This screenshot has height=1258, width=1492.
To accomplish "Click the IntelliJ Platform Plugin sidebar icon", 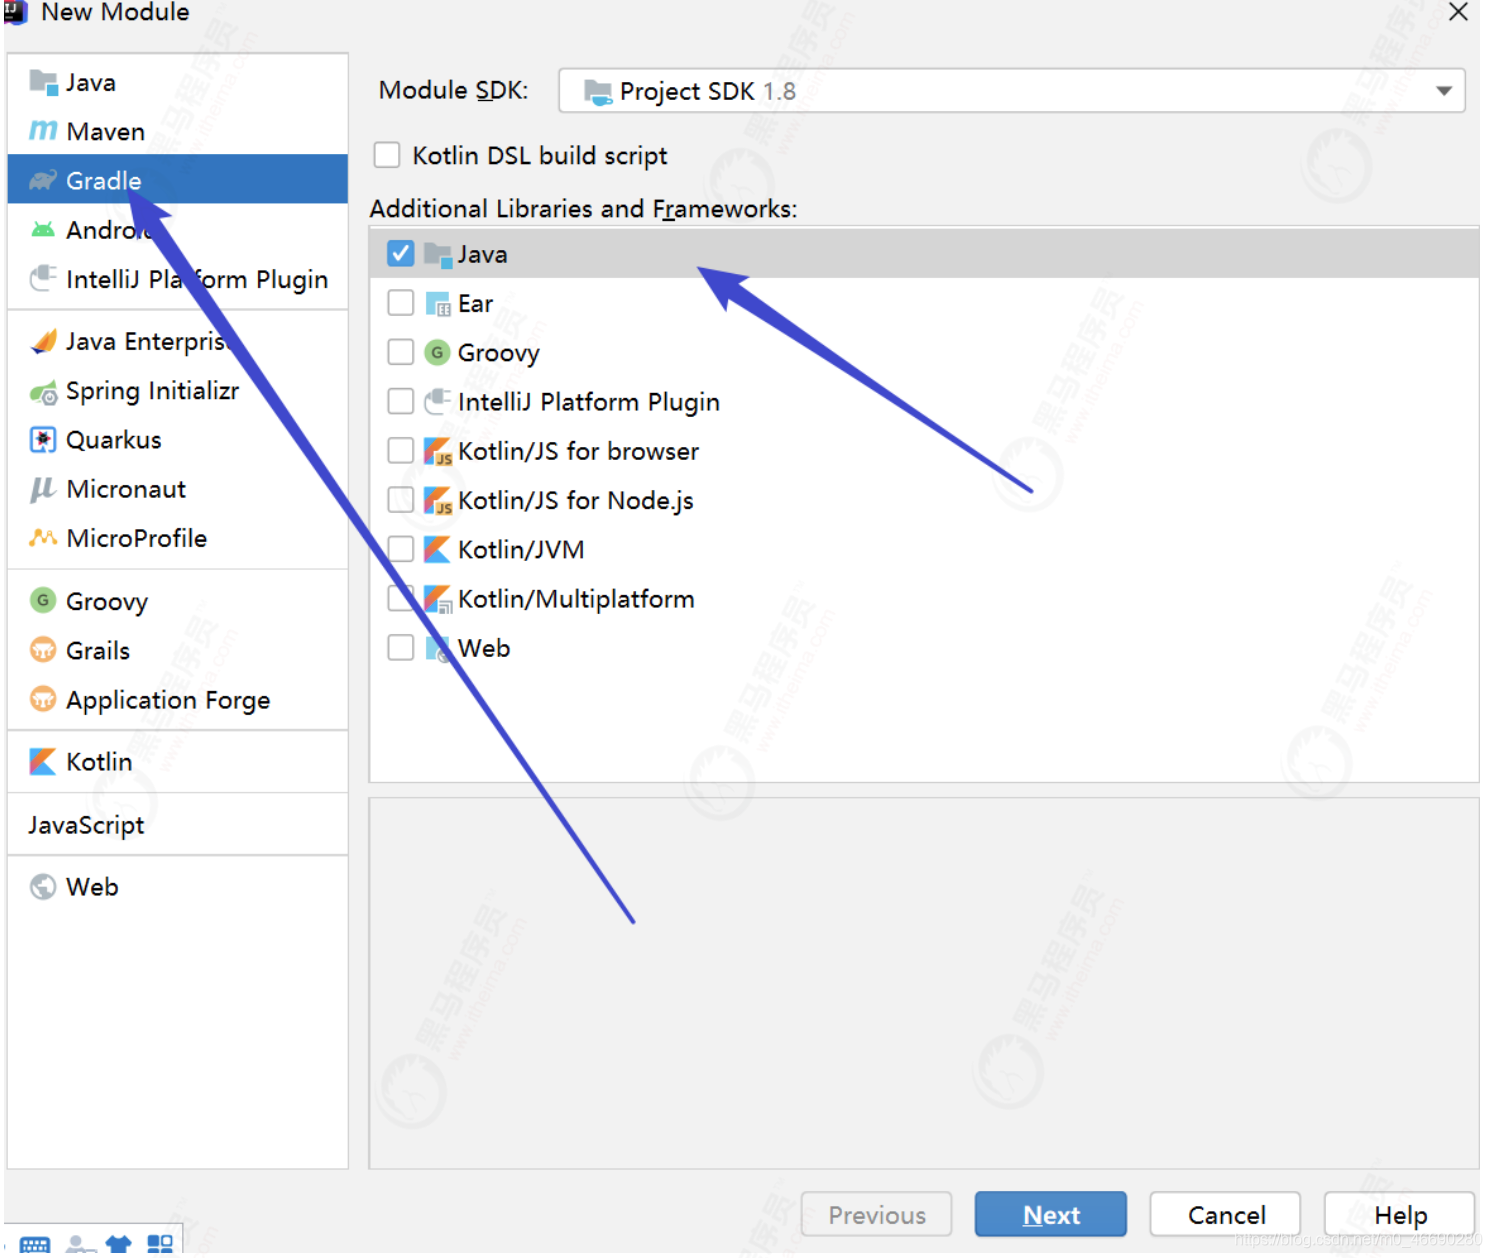I will pyautogui.click(x=43, y=278).
